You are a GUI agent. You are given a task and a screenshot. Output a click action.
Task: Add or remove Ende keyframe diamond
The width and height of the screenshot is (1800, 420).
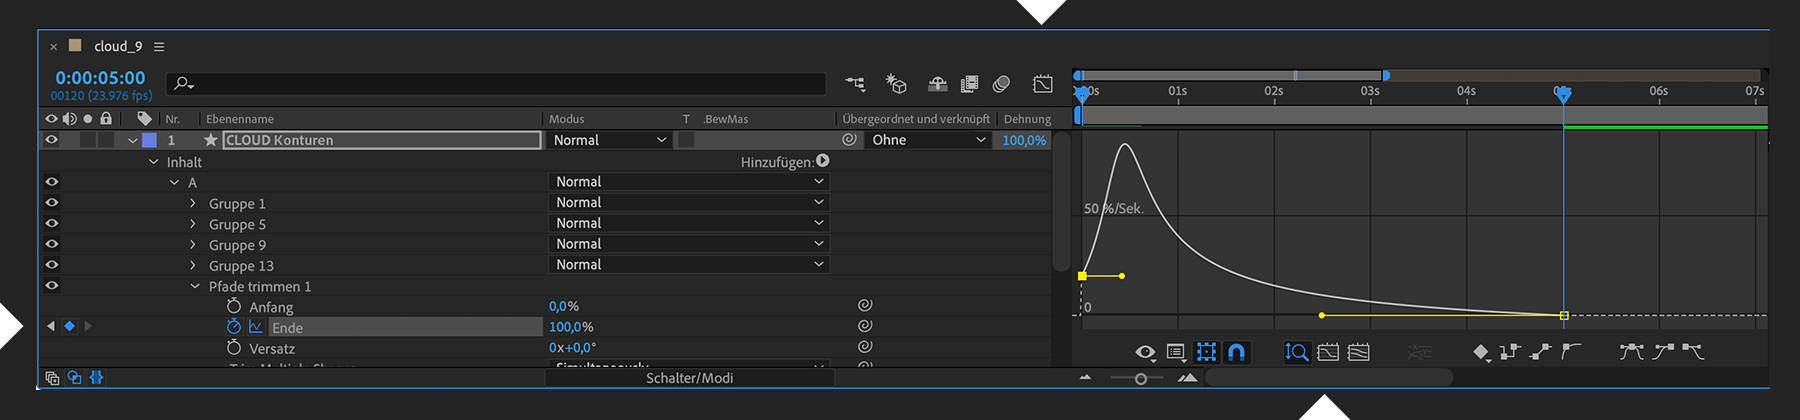(x=69, y=326)
